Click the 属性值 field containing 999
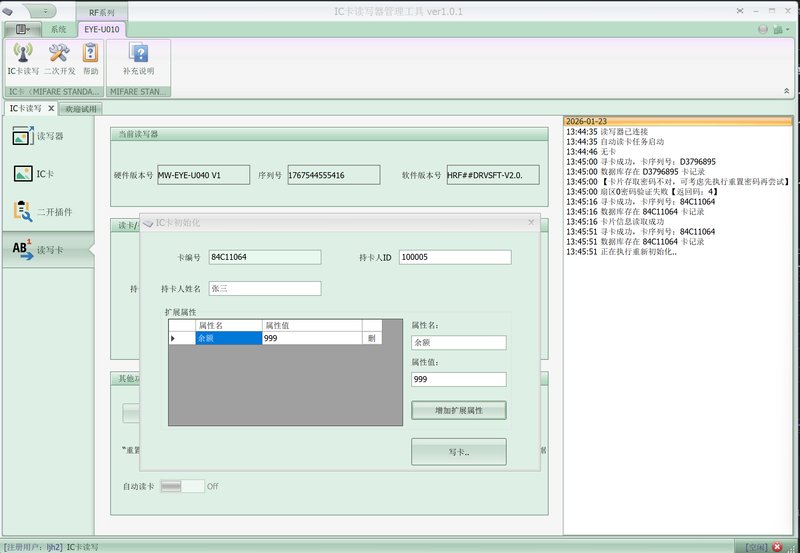Image resolution: width=800 pixels, height=553 pixels. coord(458,380)
